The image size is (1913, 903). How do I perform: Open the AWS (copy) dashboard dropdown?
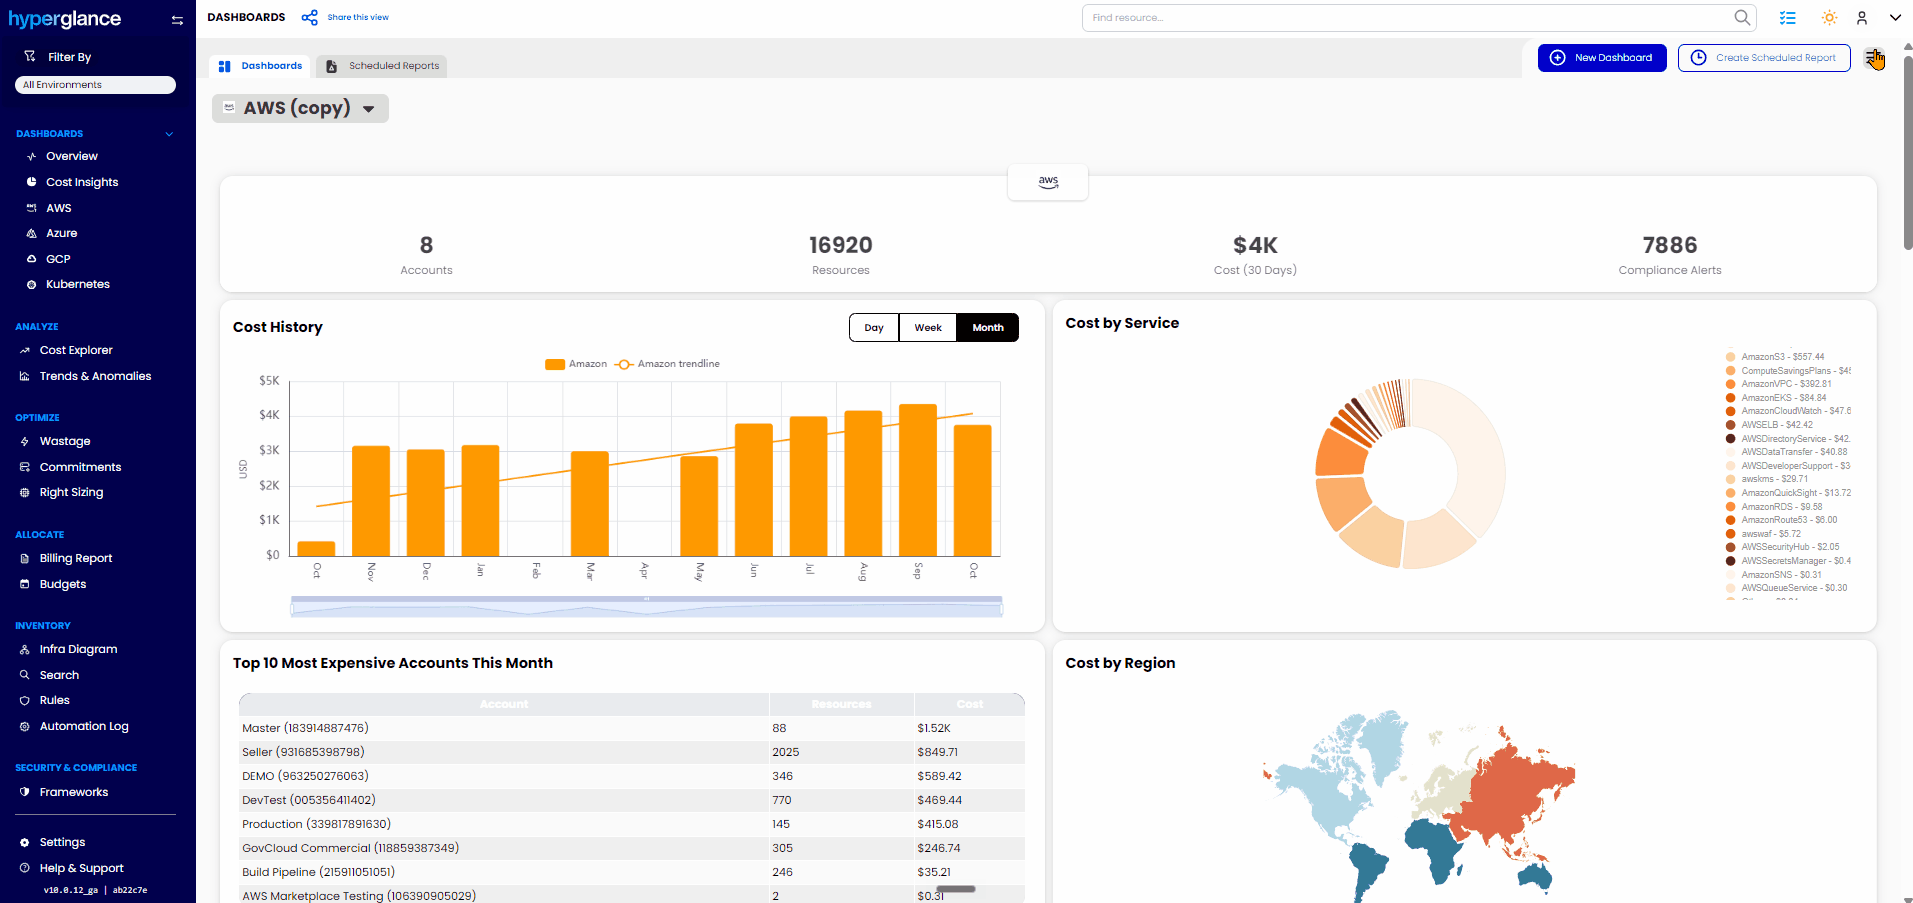coord(300,108)
